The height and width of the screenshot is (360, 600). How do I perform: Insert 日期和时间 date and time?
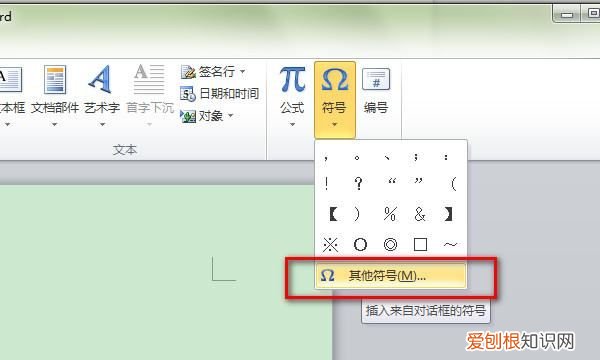pyautogui.click(x=220, y=94)
